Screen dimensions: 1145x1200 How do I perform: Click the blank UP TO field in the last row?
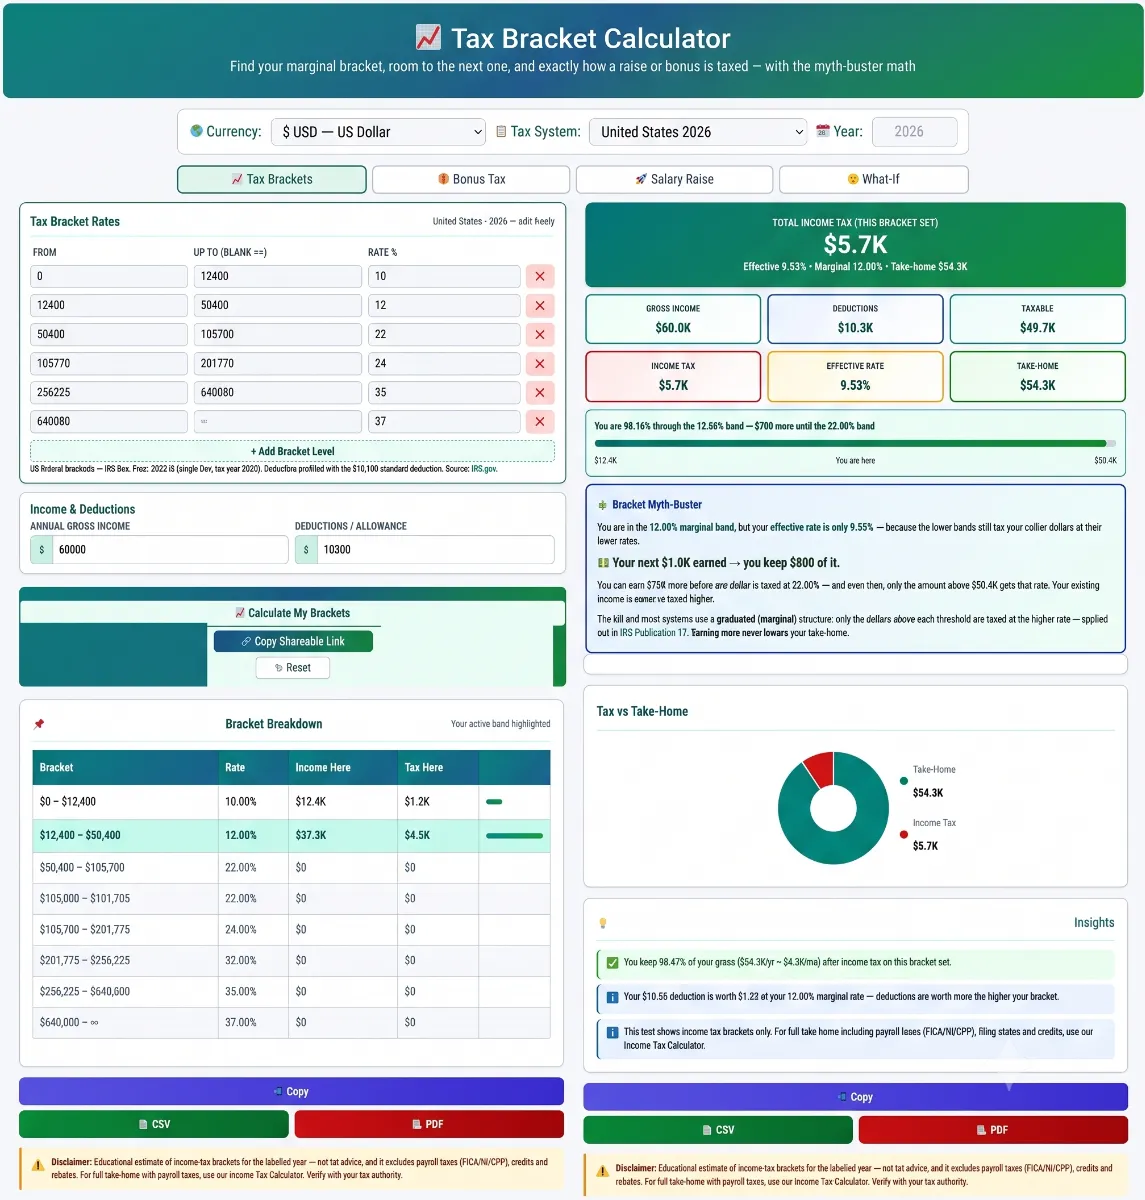click(278, 421)
